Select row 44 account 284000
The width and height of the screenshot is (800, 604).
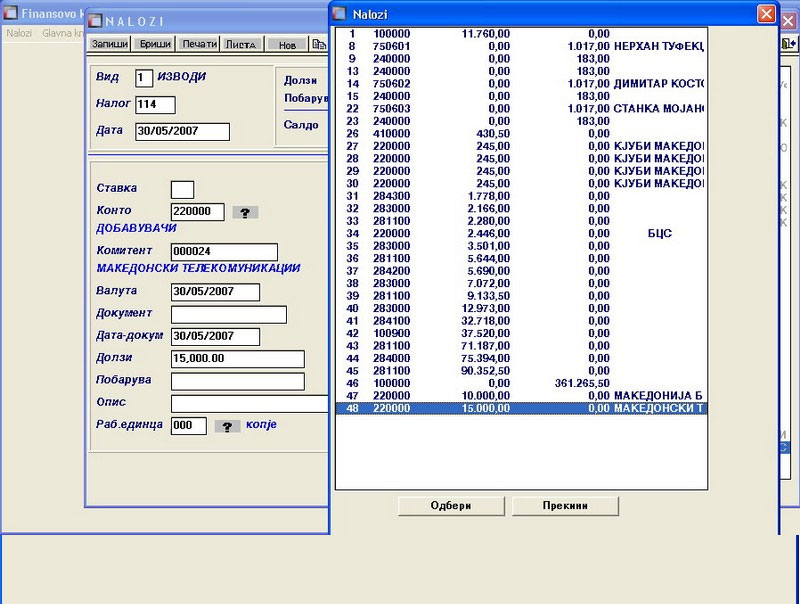point(521,359)
